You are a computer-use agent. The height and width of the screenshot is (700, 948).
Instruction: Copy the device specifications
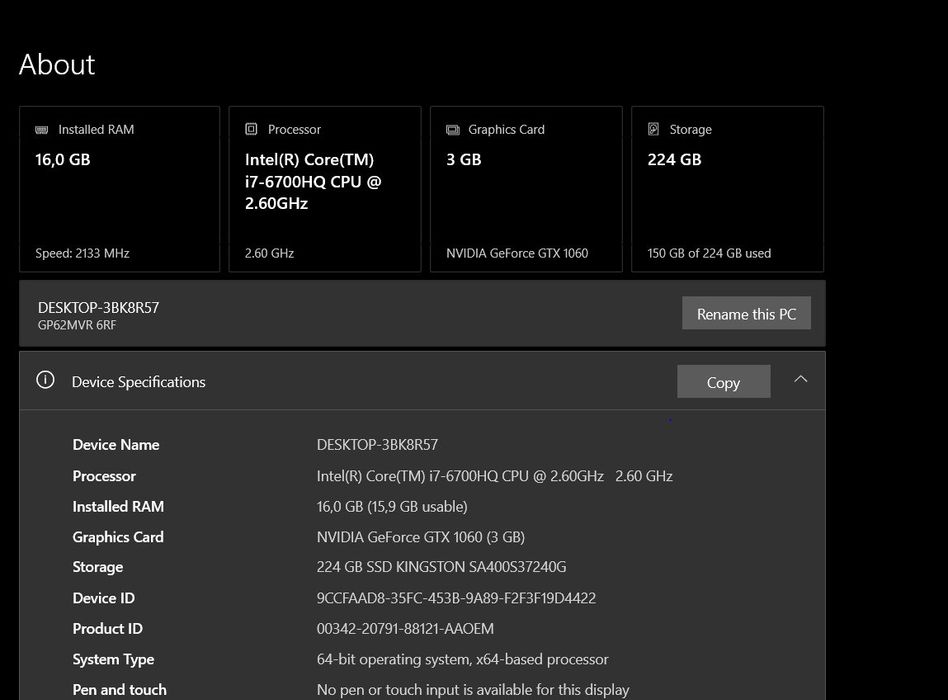click(x=723, y=381)
